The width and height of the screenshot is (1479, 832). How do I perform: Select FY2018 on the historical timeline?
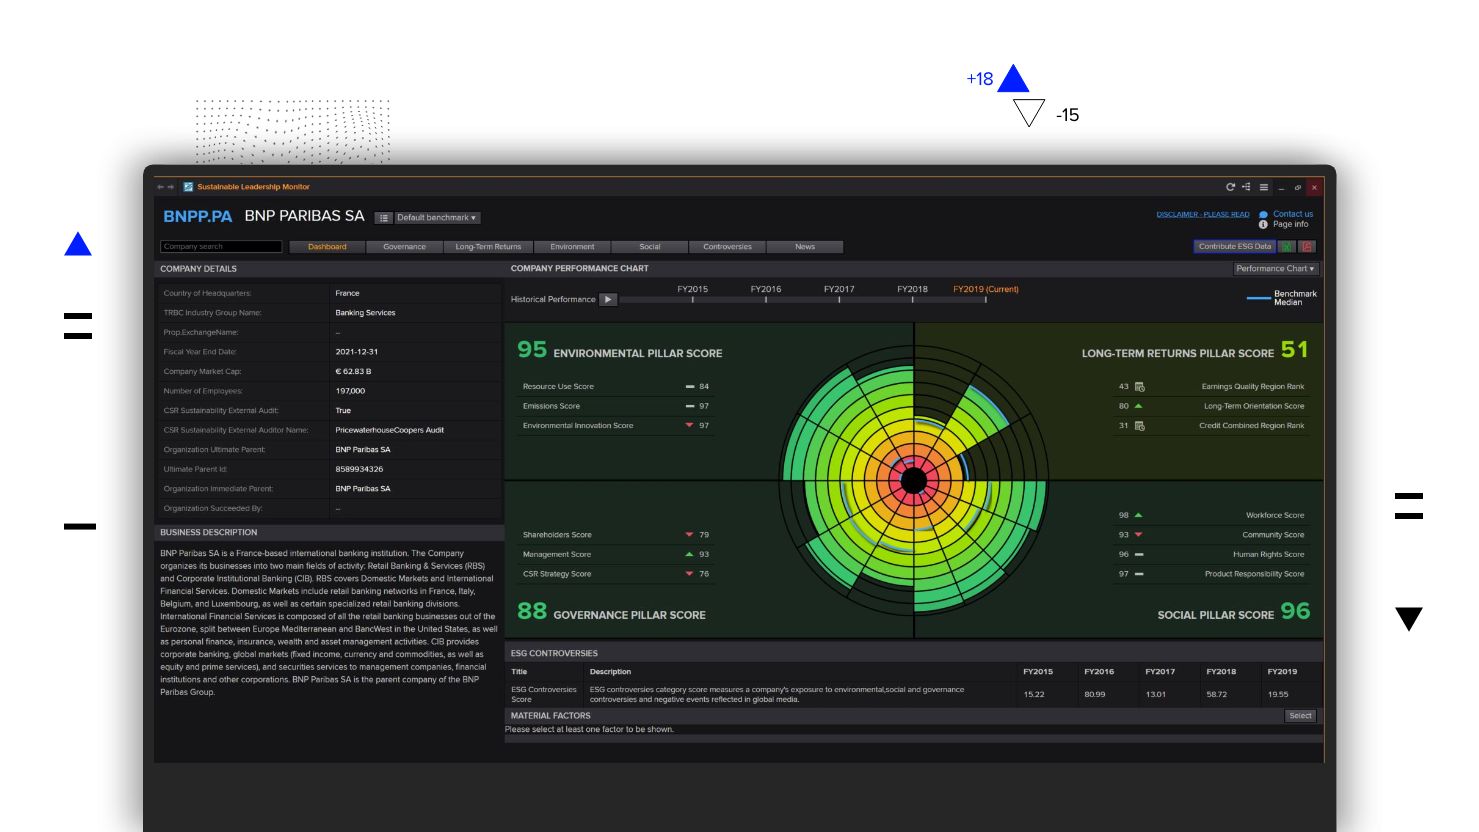(912, 290)
